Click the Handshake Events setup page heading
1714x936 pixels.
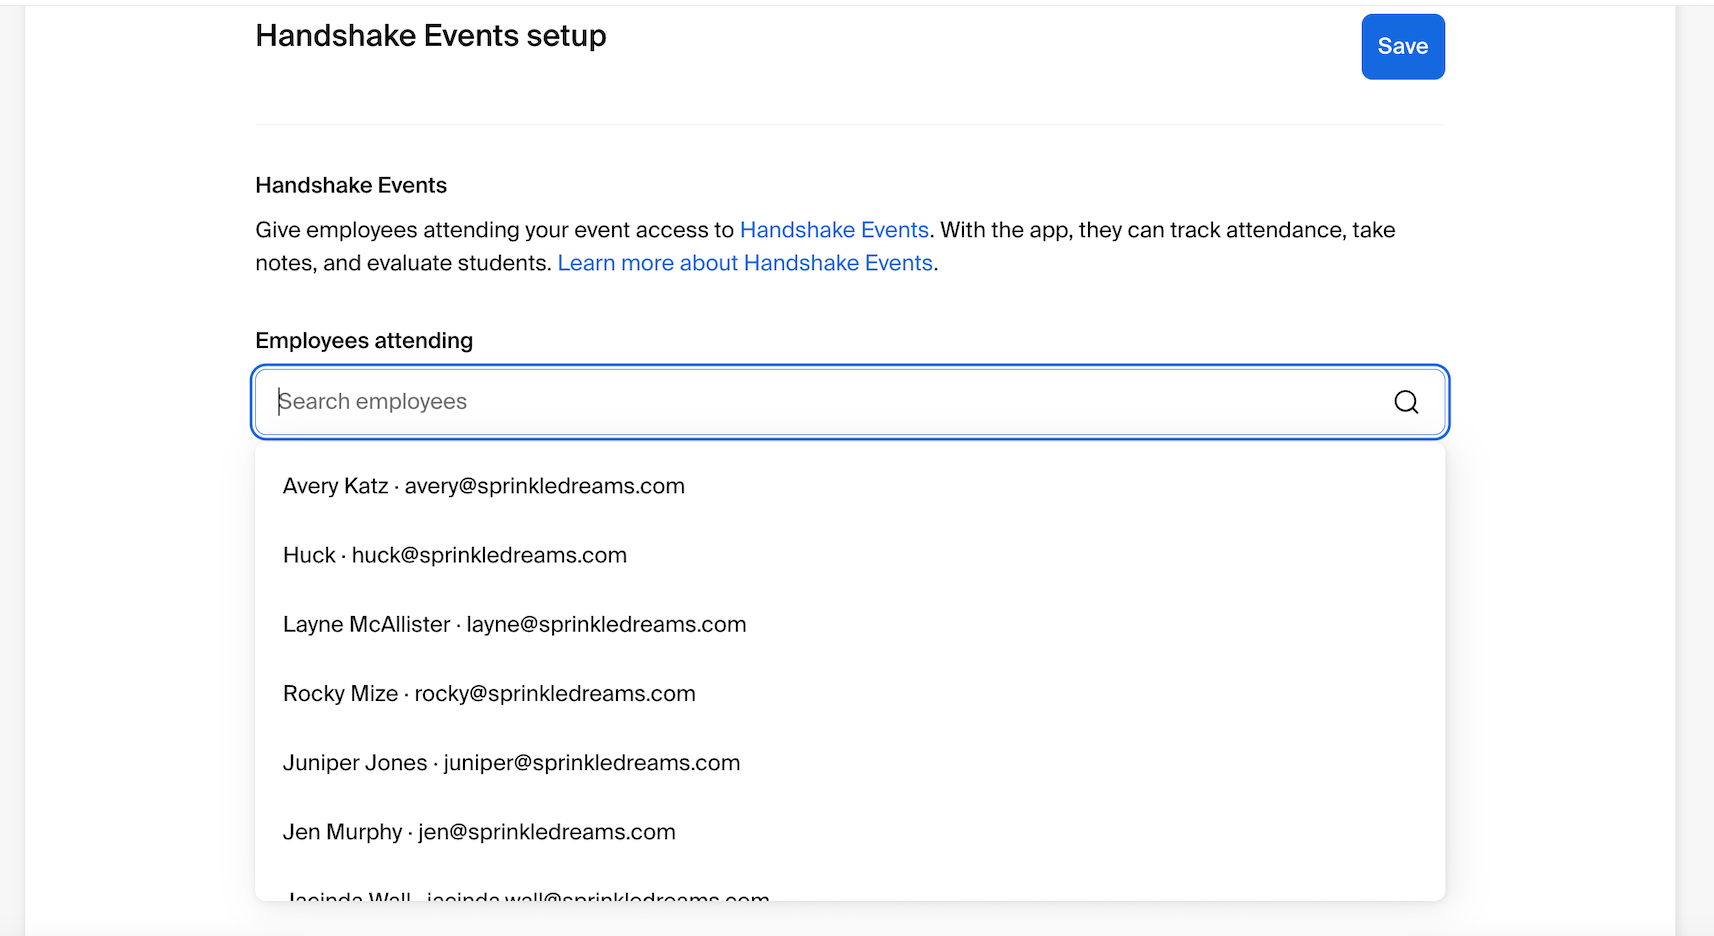[431, 35]
